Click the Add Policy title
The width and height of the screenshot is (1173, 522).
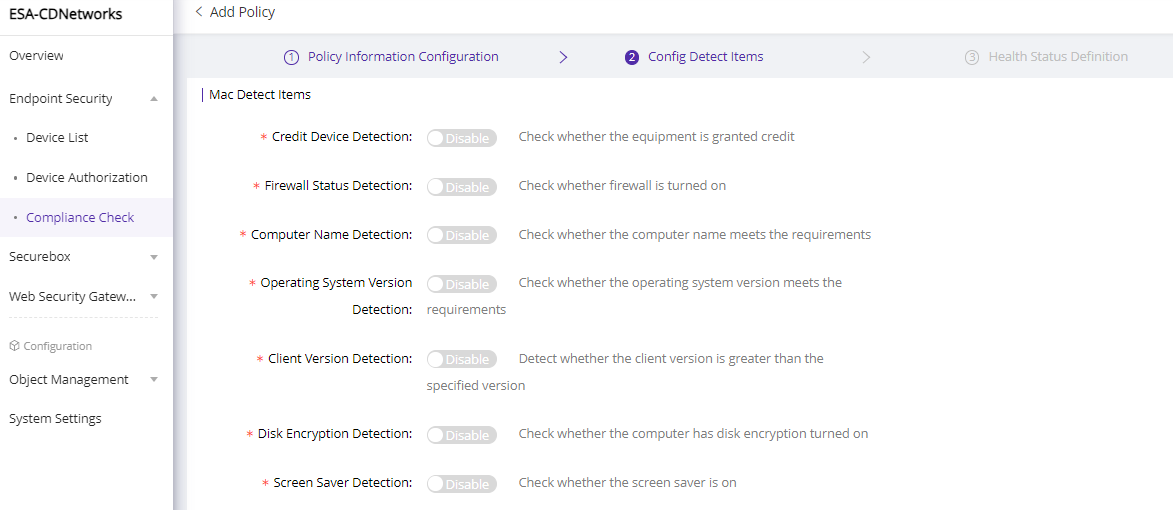pyautogui.click(x=242, y=12)
